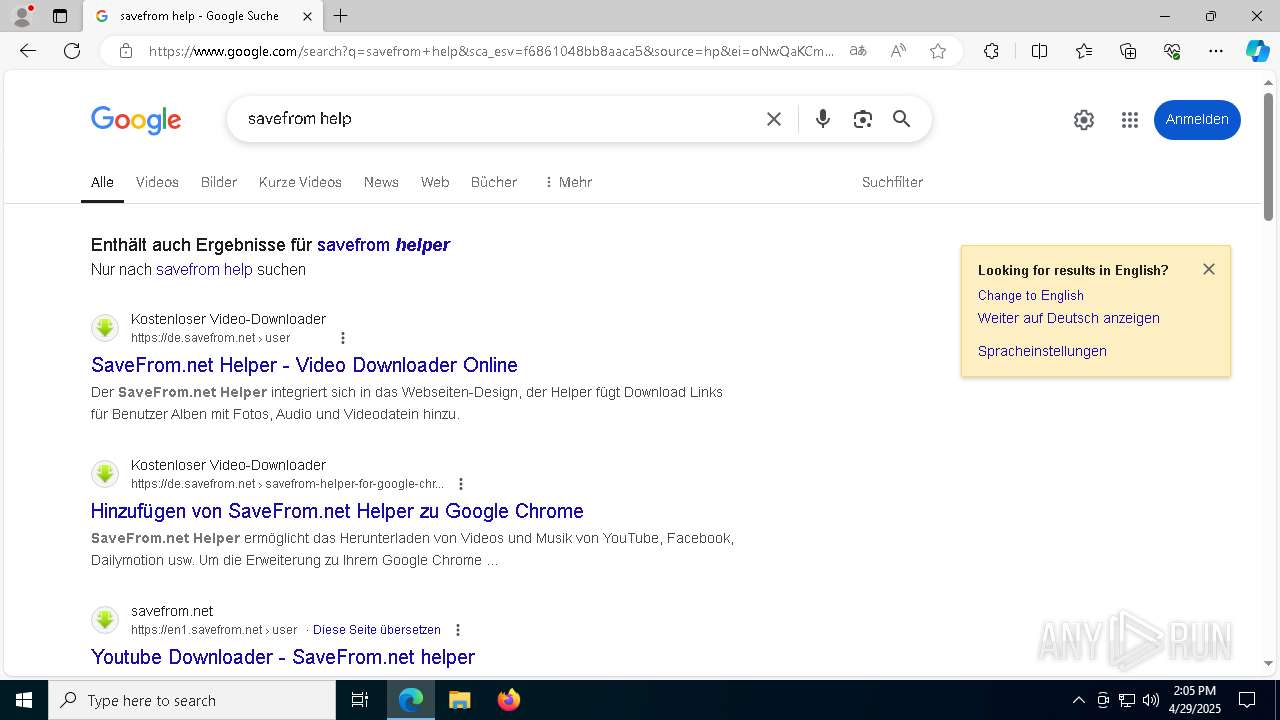Image resolution: width=1280 pixels, height=720 pixels.
Task: Switch to the Bücher tab
Action: click(x=494, y=182)
